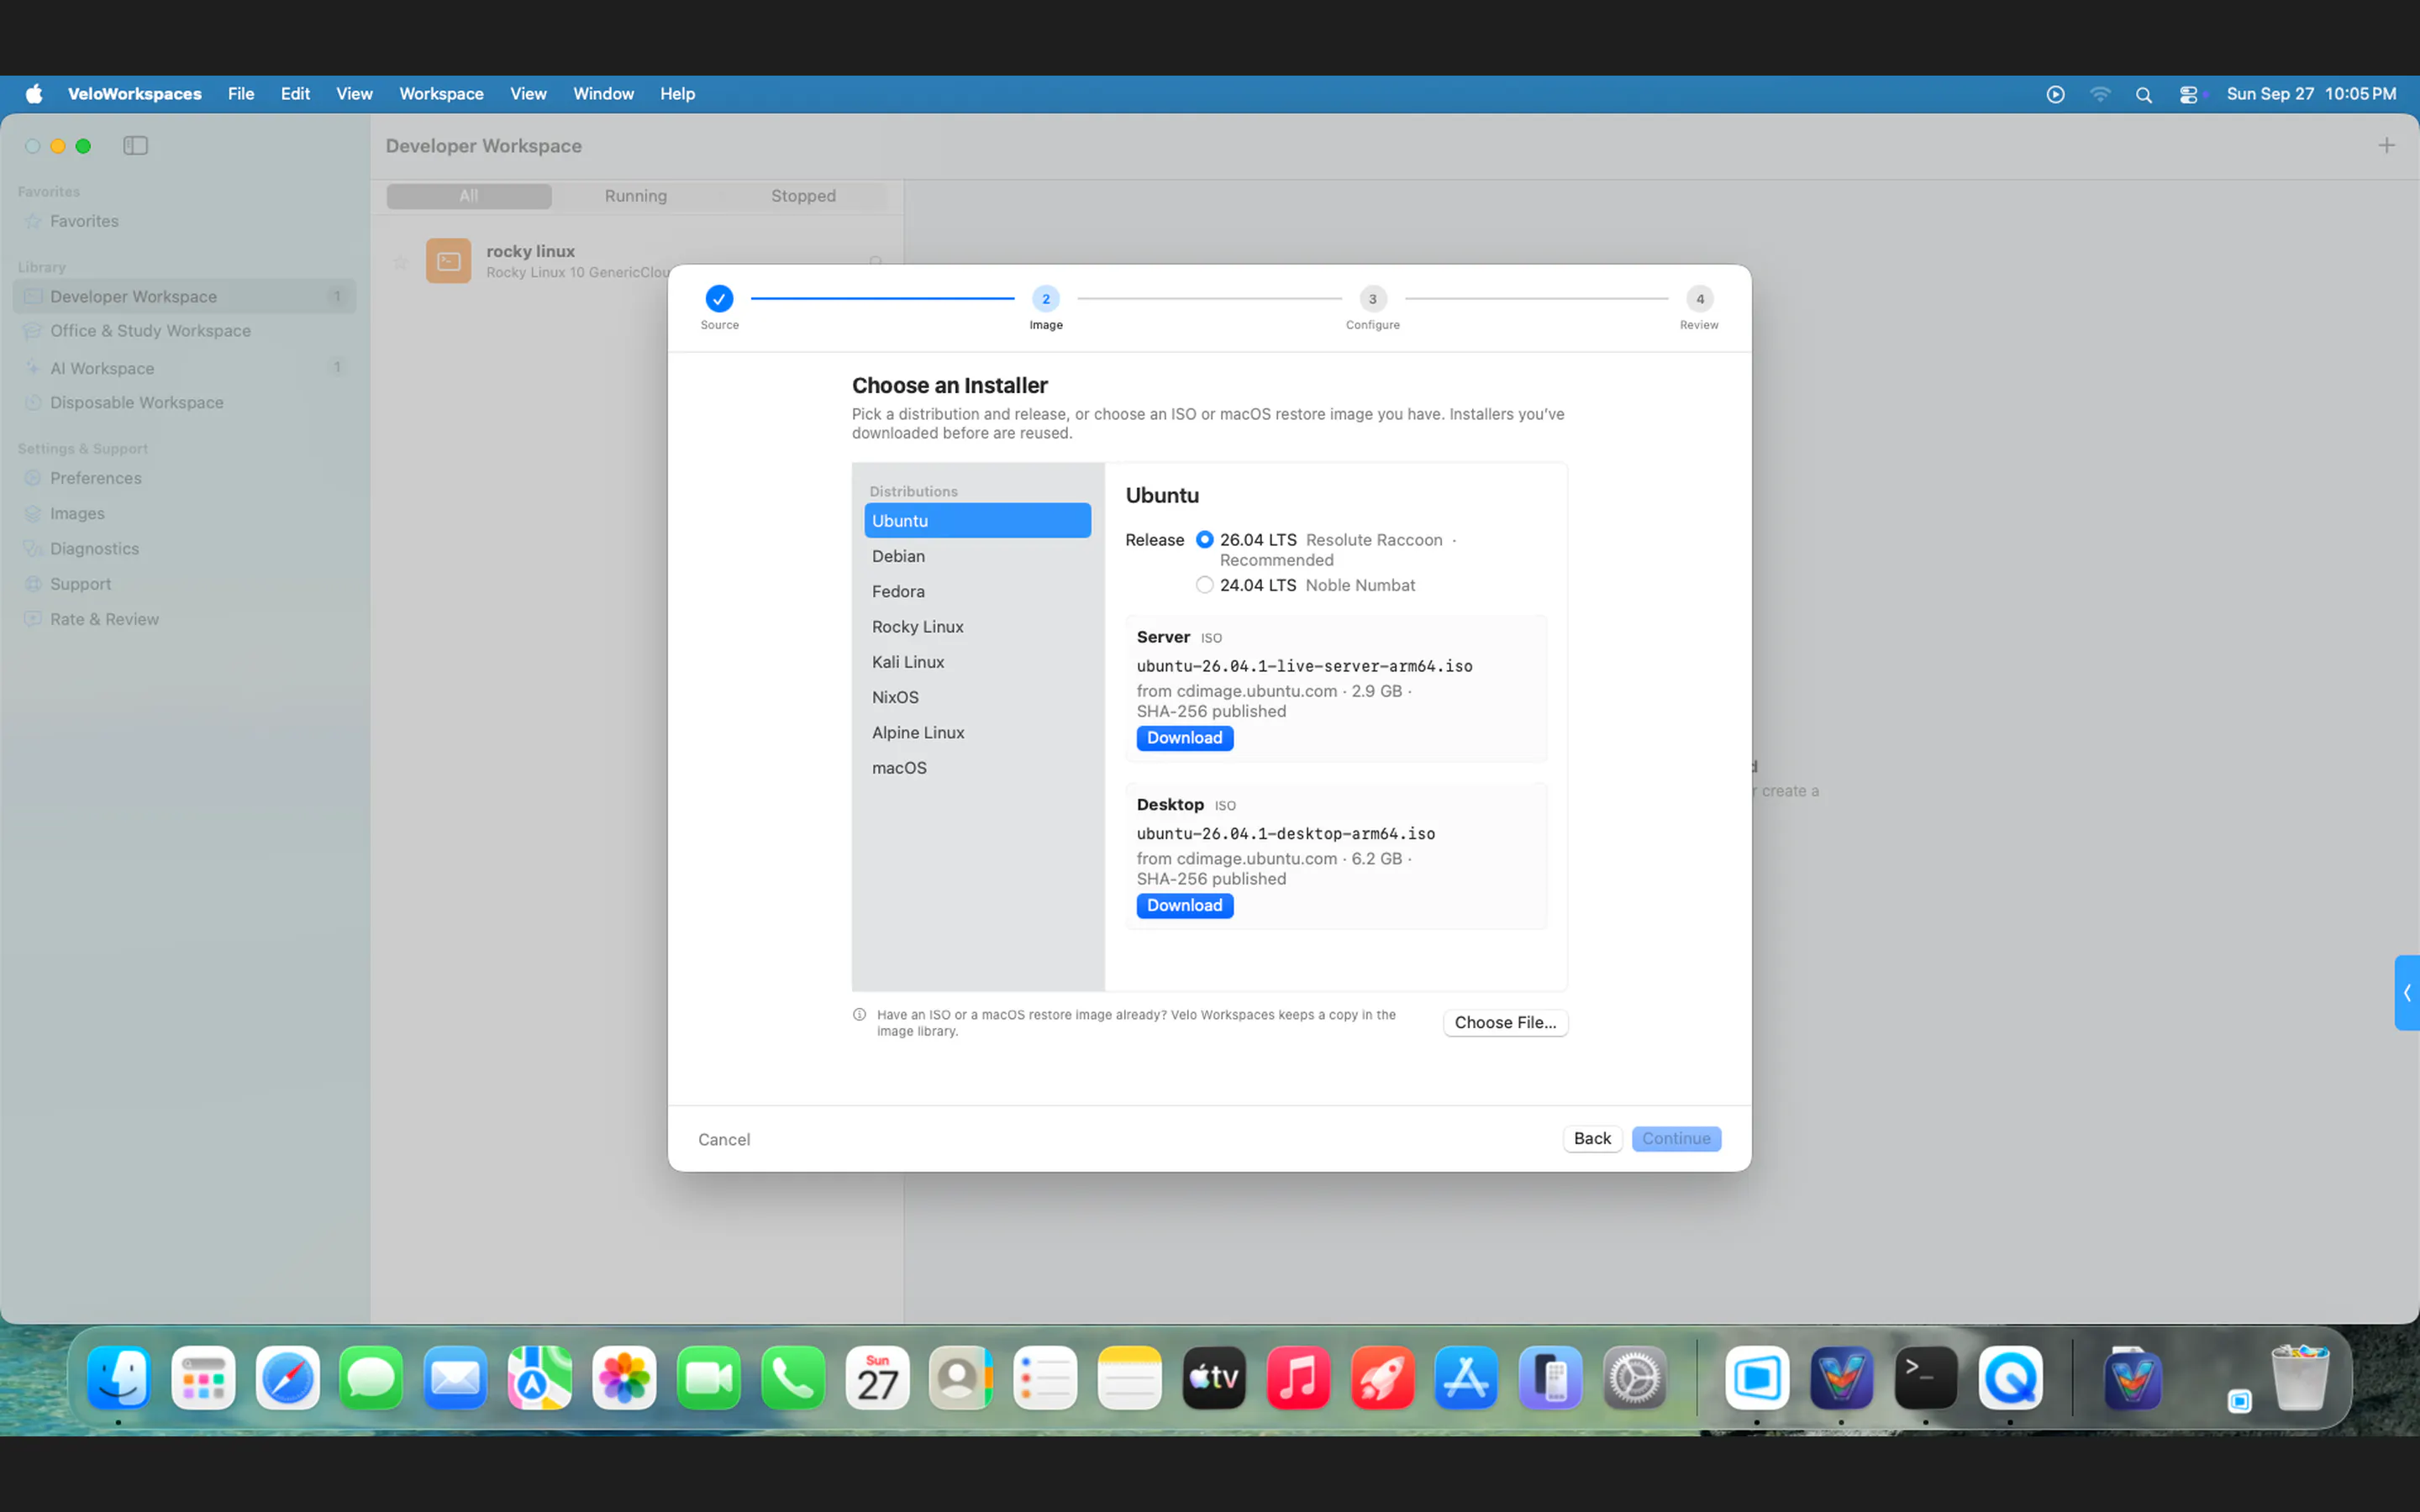Open App Store from the Dock
This screenshot has height=1512, width=2420.
[1466, 1377]
